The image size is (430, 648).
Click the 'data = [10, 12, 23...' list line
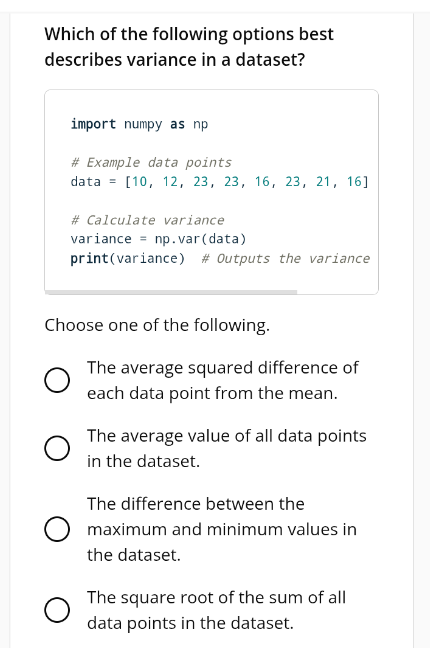click(219, 181)
